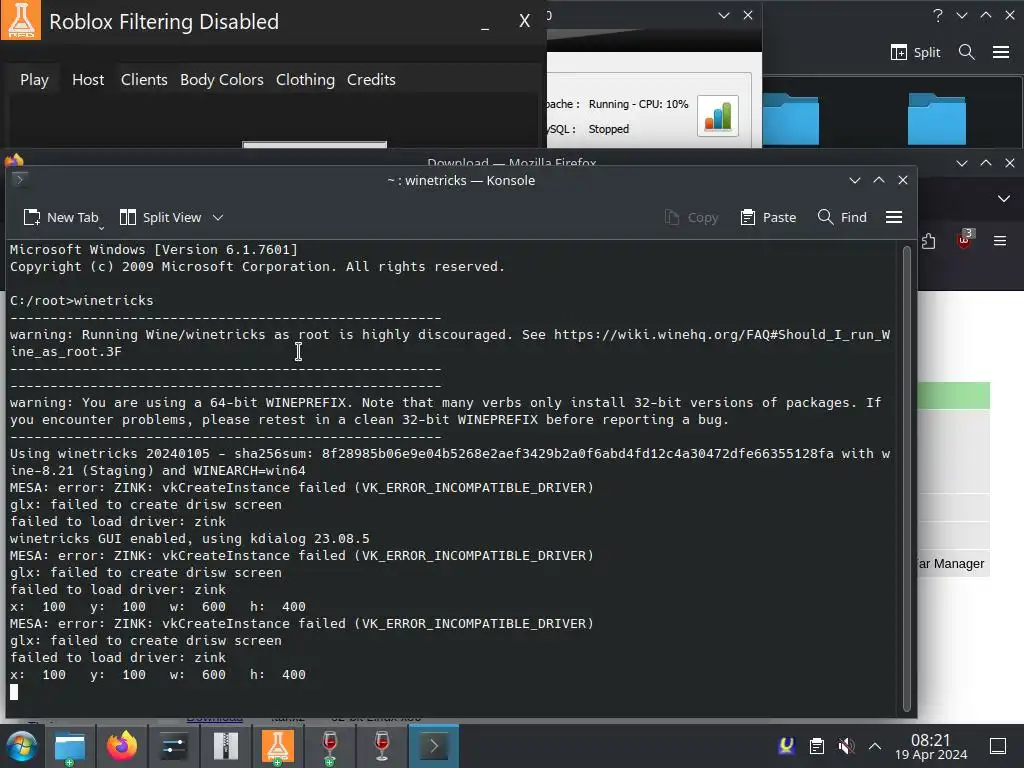Viewport: 1024px width, 768px height.
Task: Click 'Running - CPU: 10%' Apache status
Action: coord(638,104)
